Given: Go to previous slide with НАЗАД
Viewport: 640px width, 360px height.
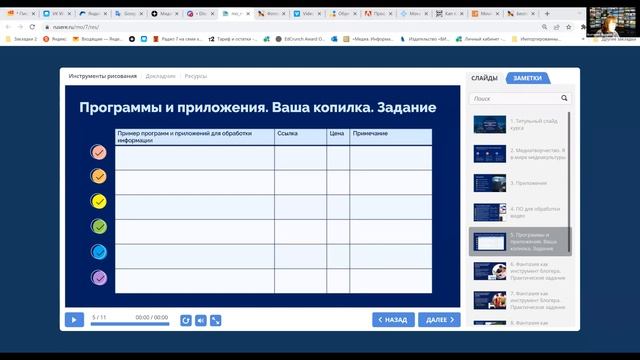Looking at the screenshot, I should click(x=393, y=320).
